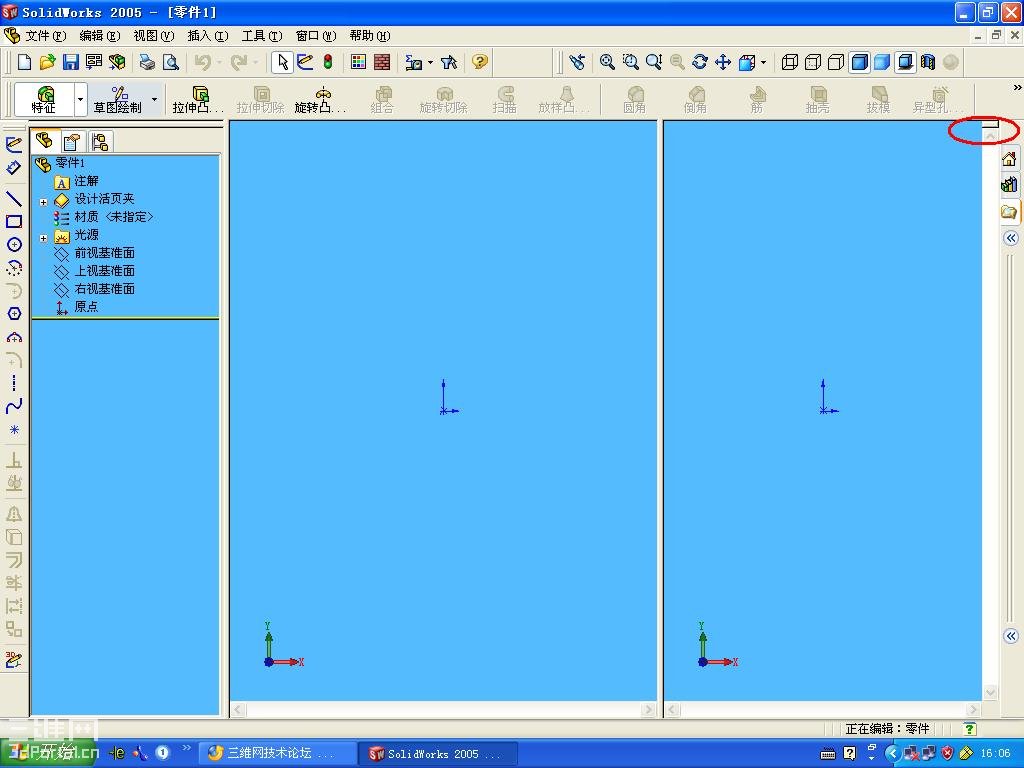Collapse task pane with upper double-chevron

point(1010,238)
